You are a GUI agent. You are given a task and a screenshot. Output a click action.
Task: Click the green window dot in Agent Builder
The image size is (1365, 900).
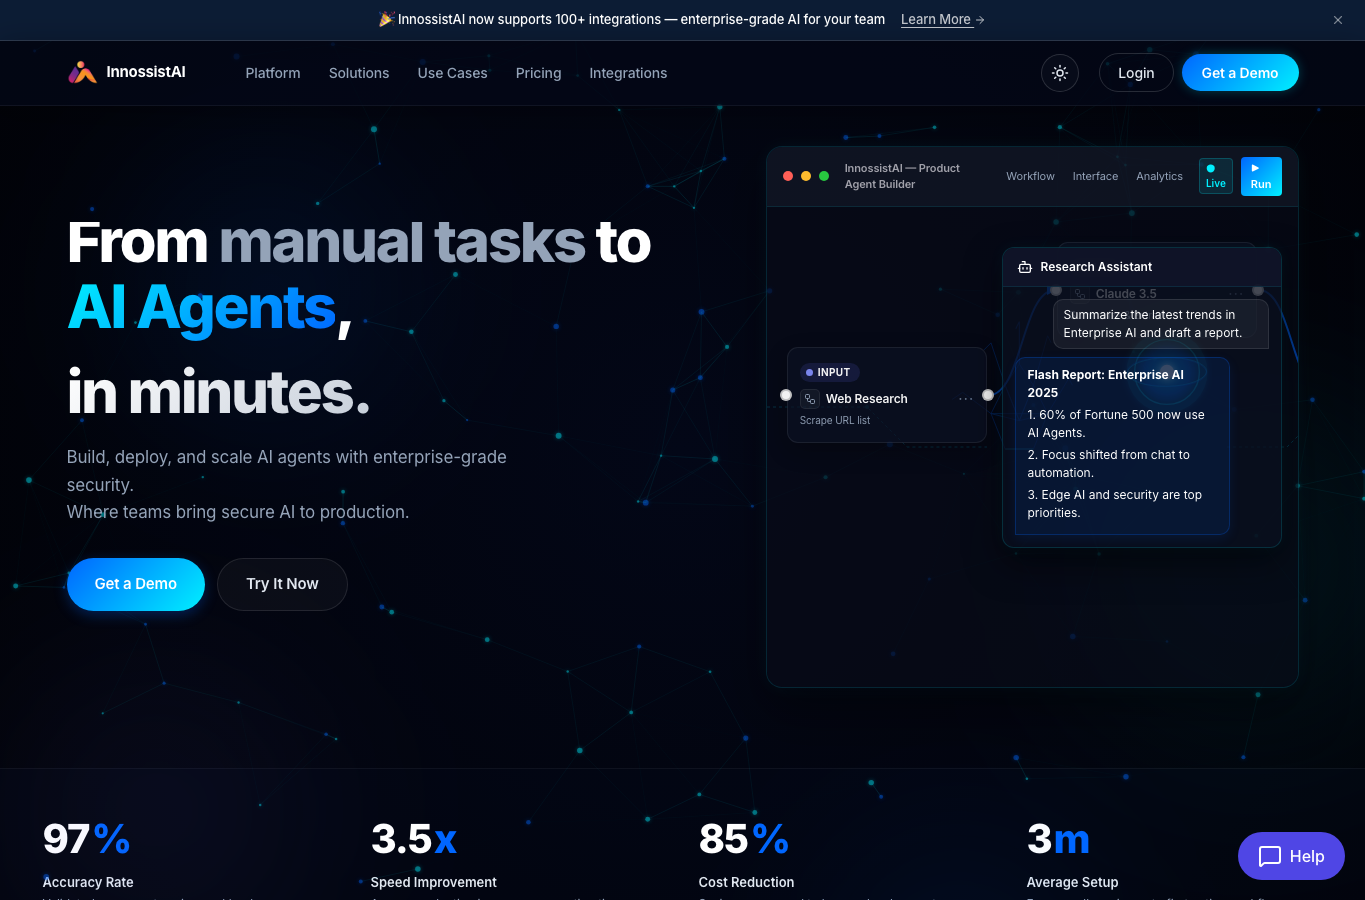pyautogui.click(x=824, y=176)
